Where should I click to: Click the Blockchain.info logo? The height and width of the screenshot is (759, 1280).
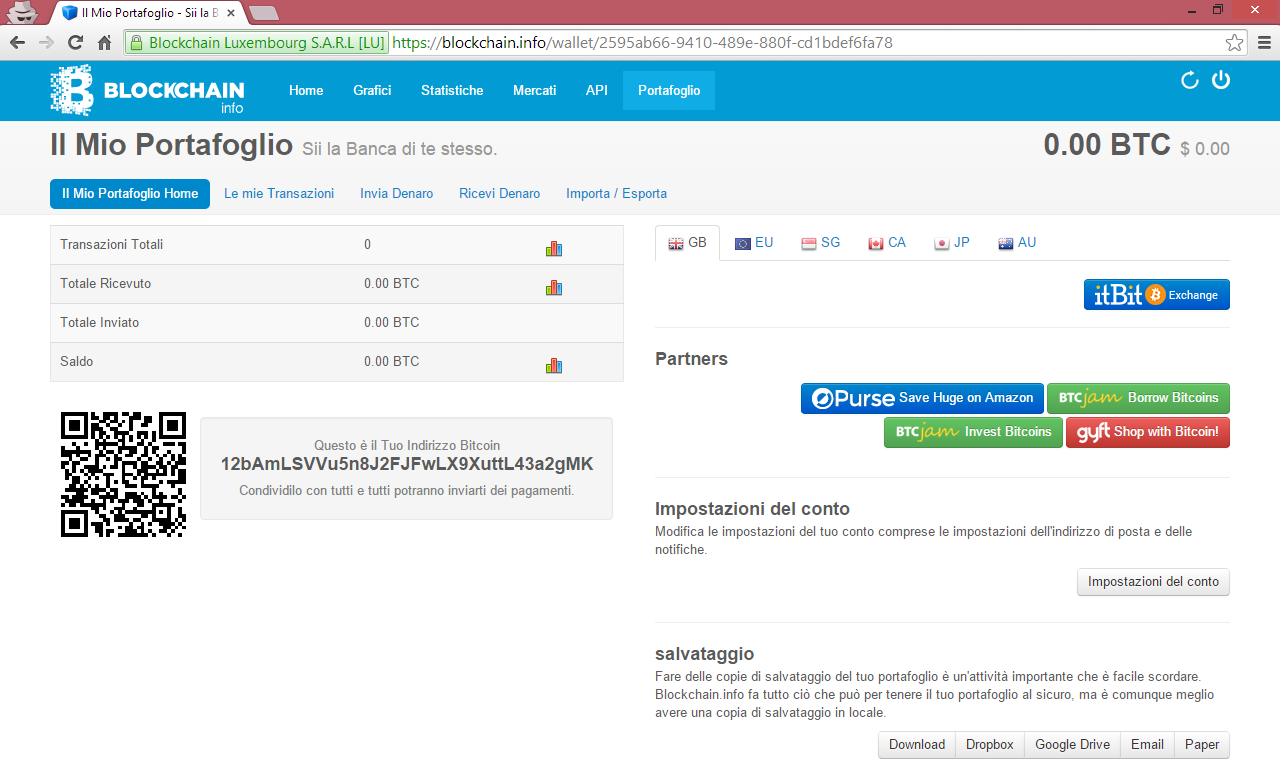tap(147, 90)
